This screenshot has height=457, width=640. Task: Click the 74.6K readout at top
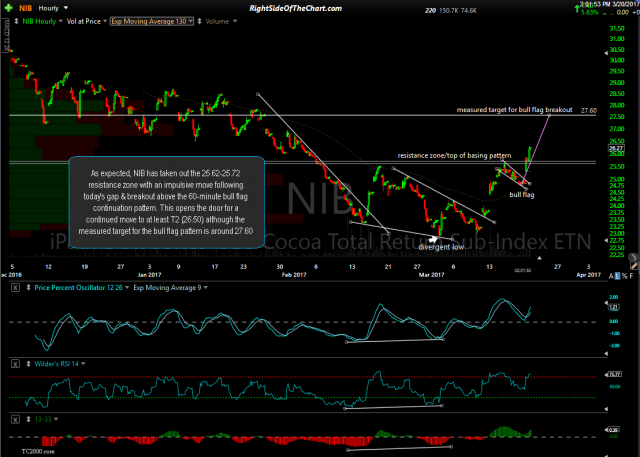click(x=469, y=11)
